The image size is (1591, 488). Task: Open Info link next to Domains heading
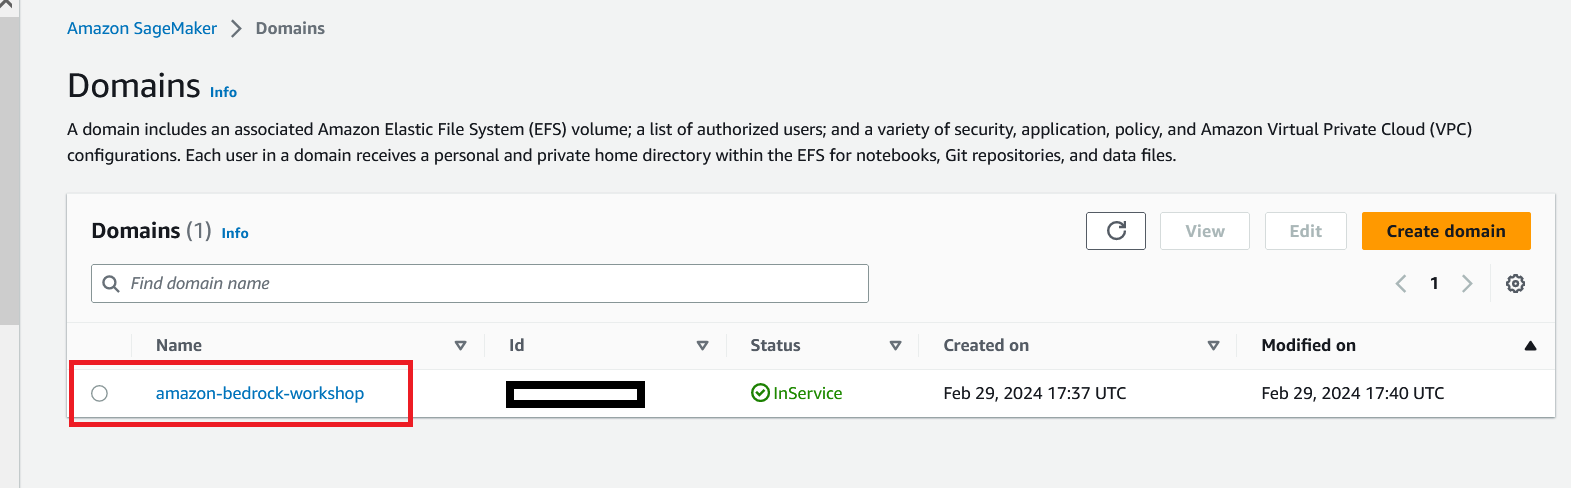pyautogui.click(x=223, y=92)
